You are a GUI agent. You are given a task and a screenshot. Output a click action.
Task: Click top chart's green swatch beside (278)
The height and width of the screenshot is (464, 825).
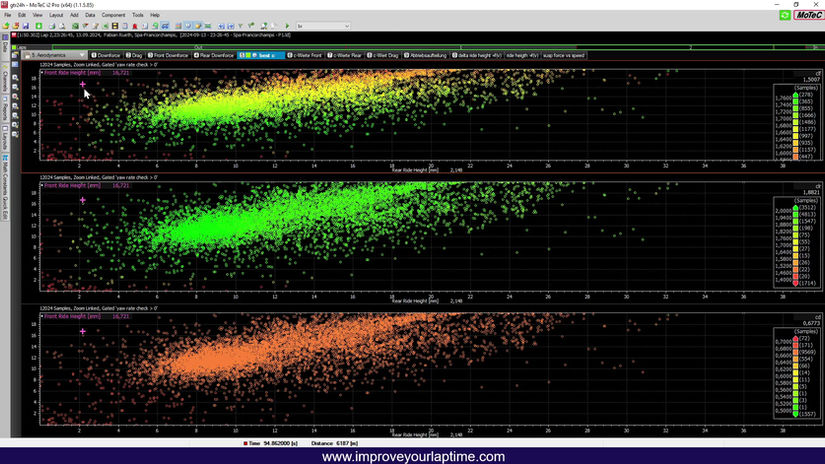click(796, 95)
